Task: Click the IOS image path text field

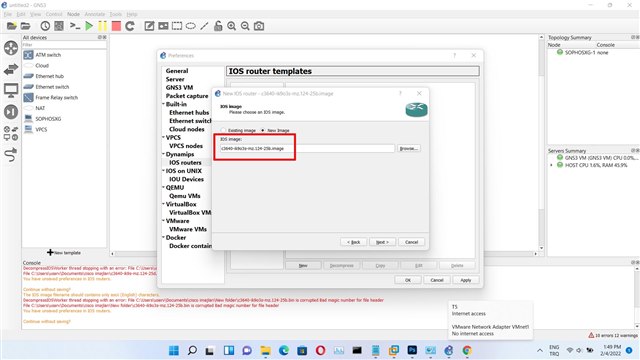Action: click(x=307, y=149)
